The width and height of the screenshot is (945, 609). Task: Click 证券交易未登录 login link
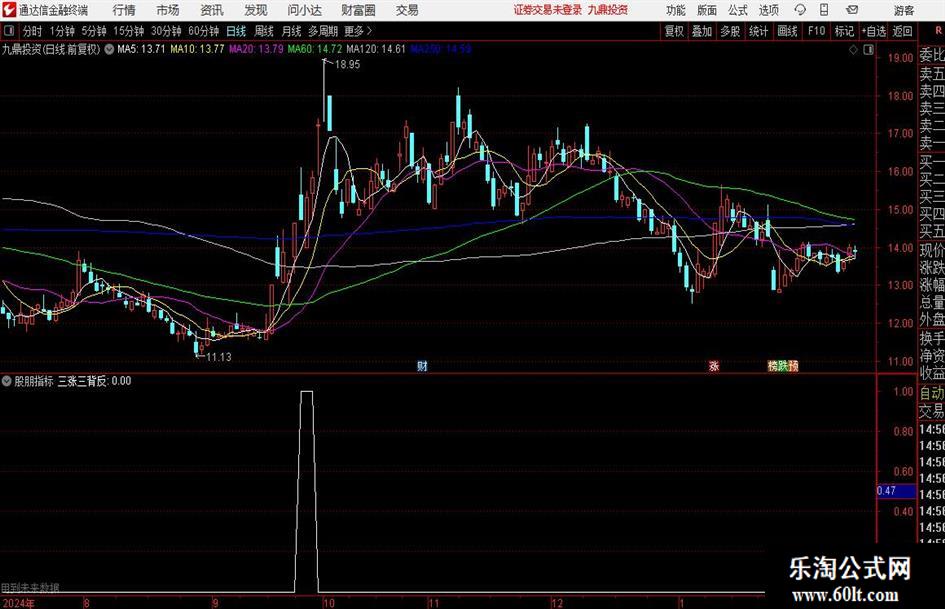tap(548, 10)
